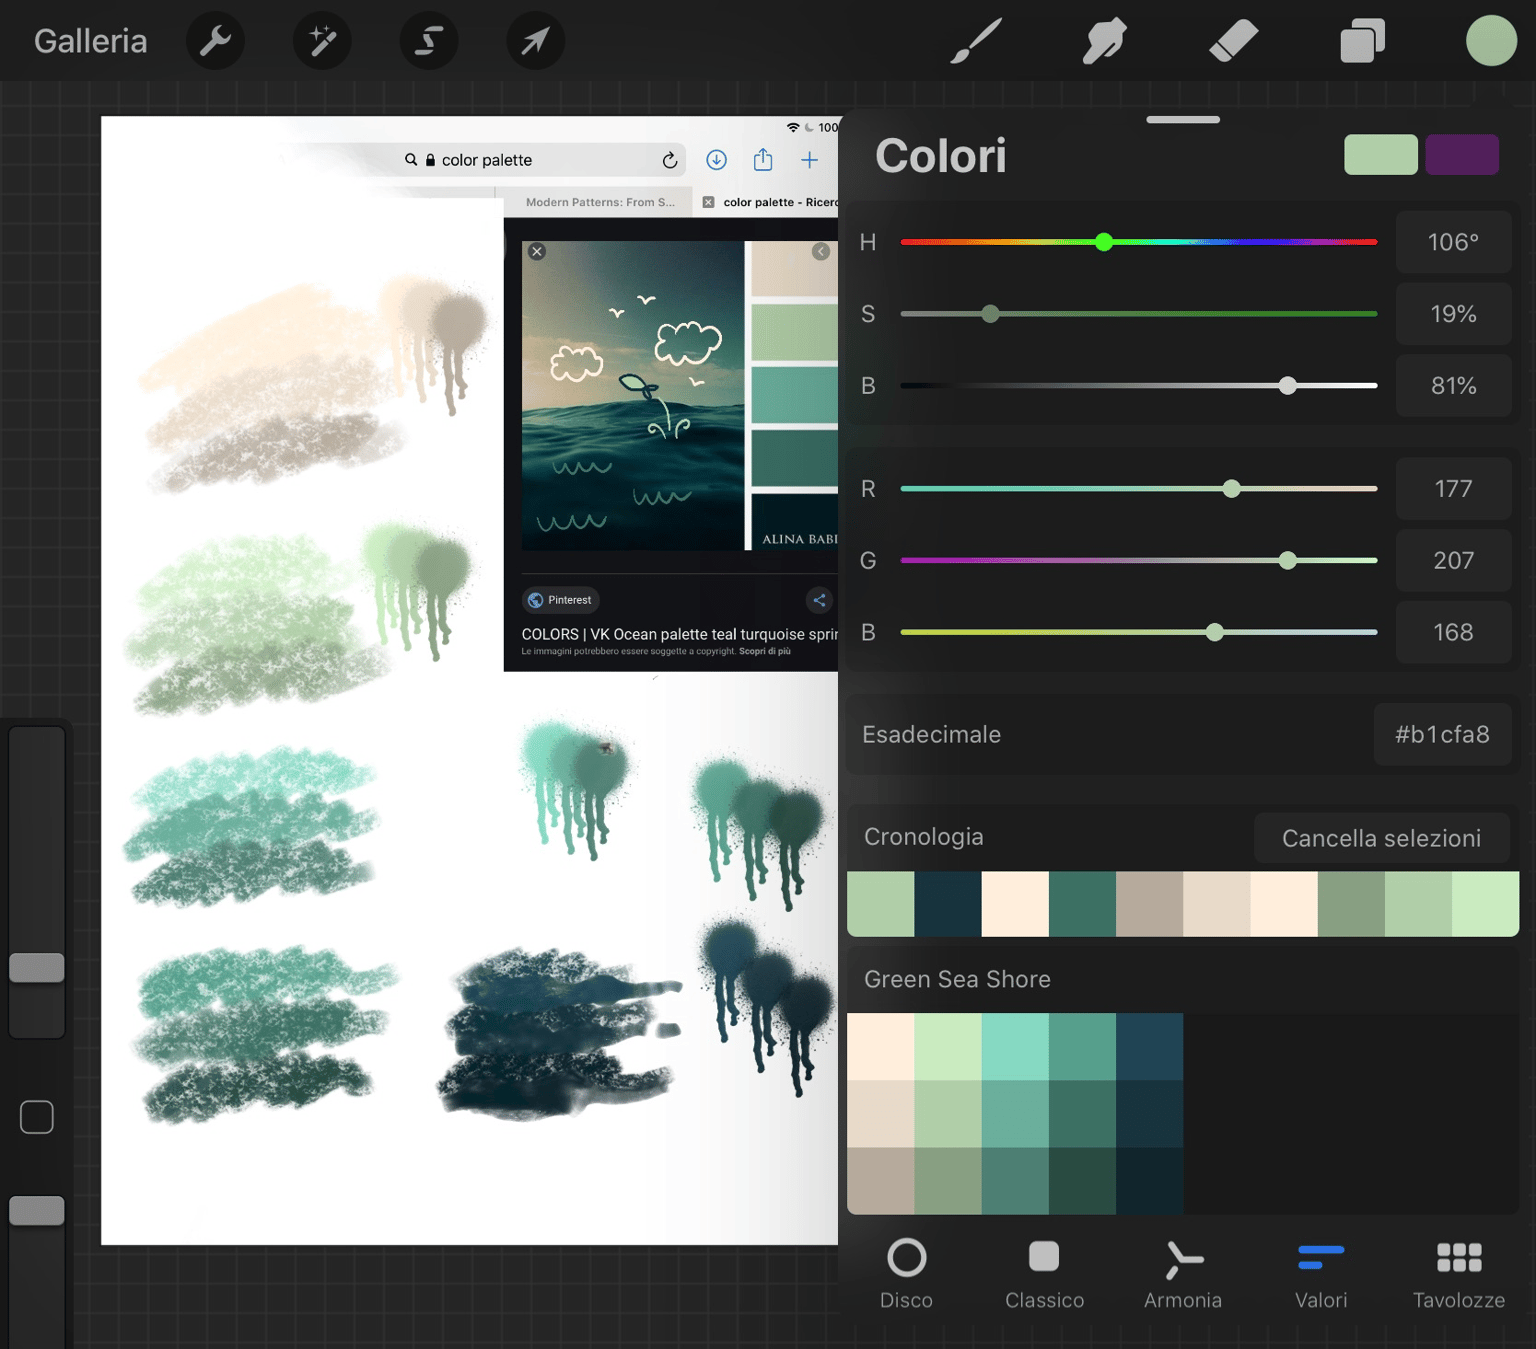Click the Blue channel slider handle
This screenshot has width=1536, height=1349.
click(1215, 633)
